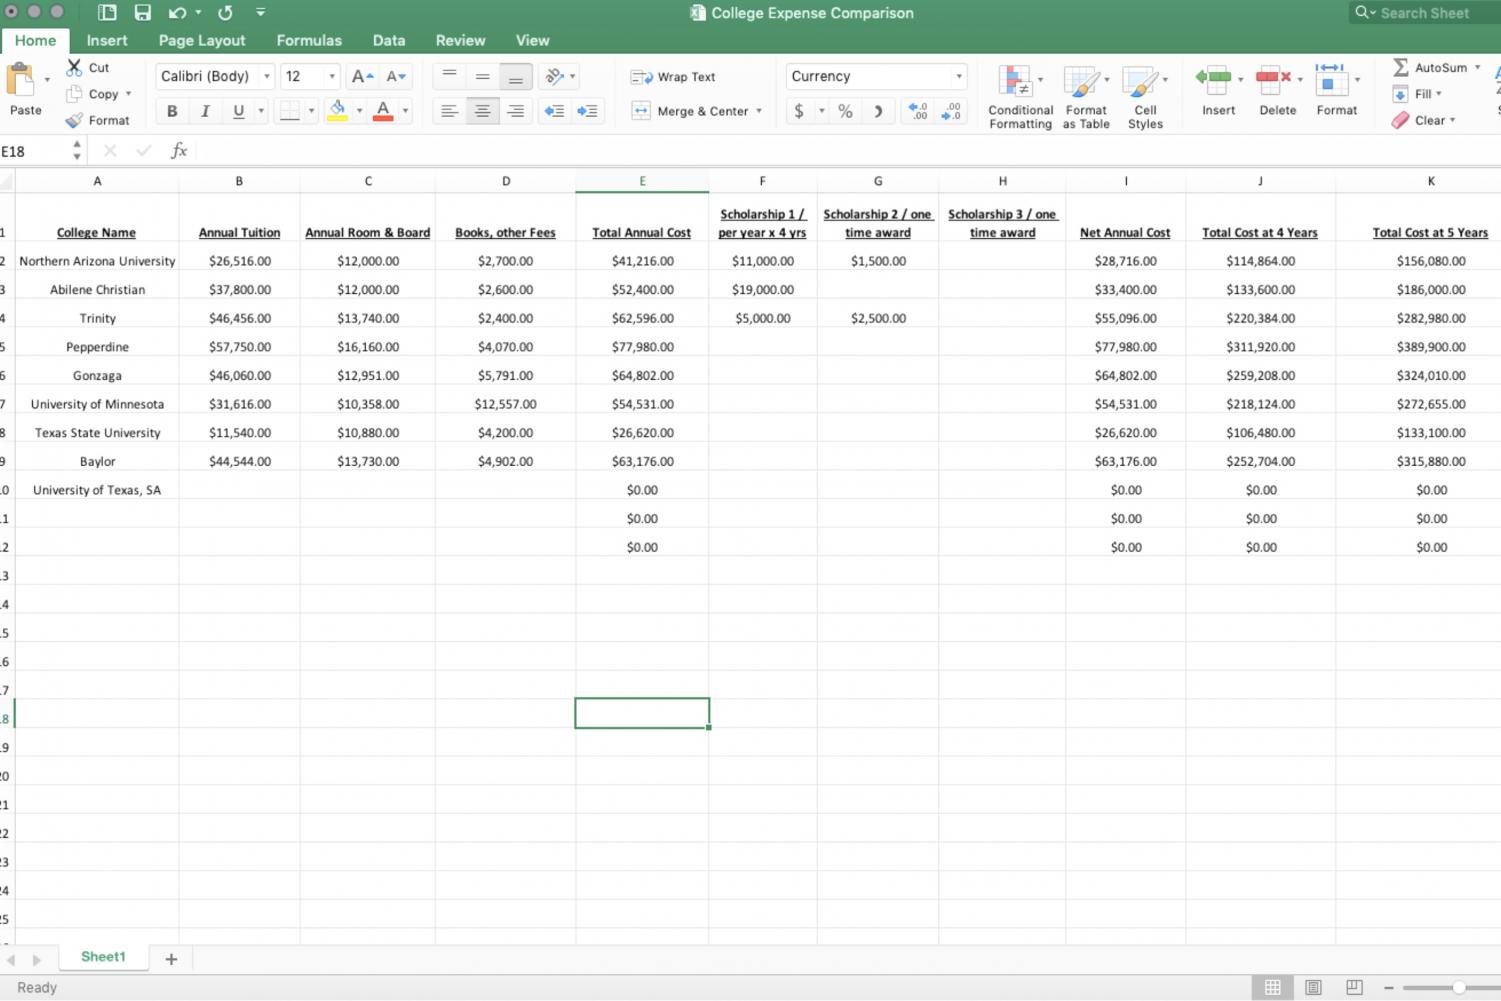
Task: Toggle align text right
Action: (x=515, y=111)
